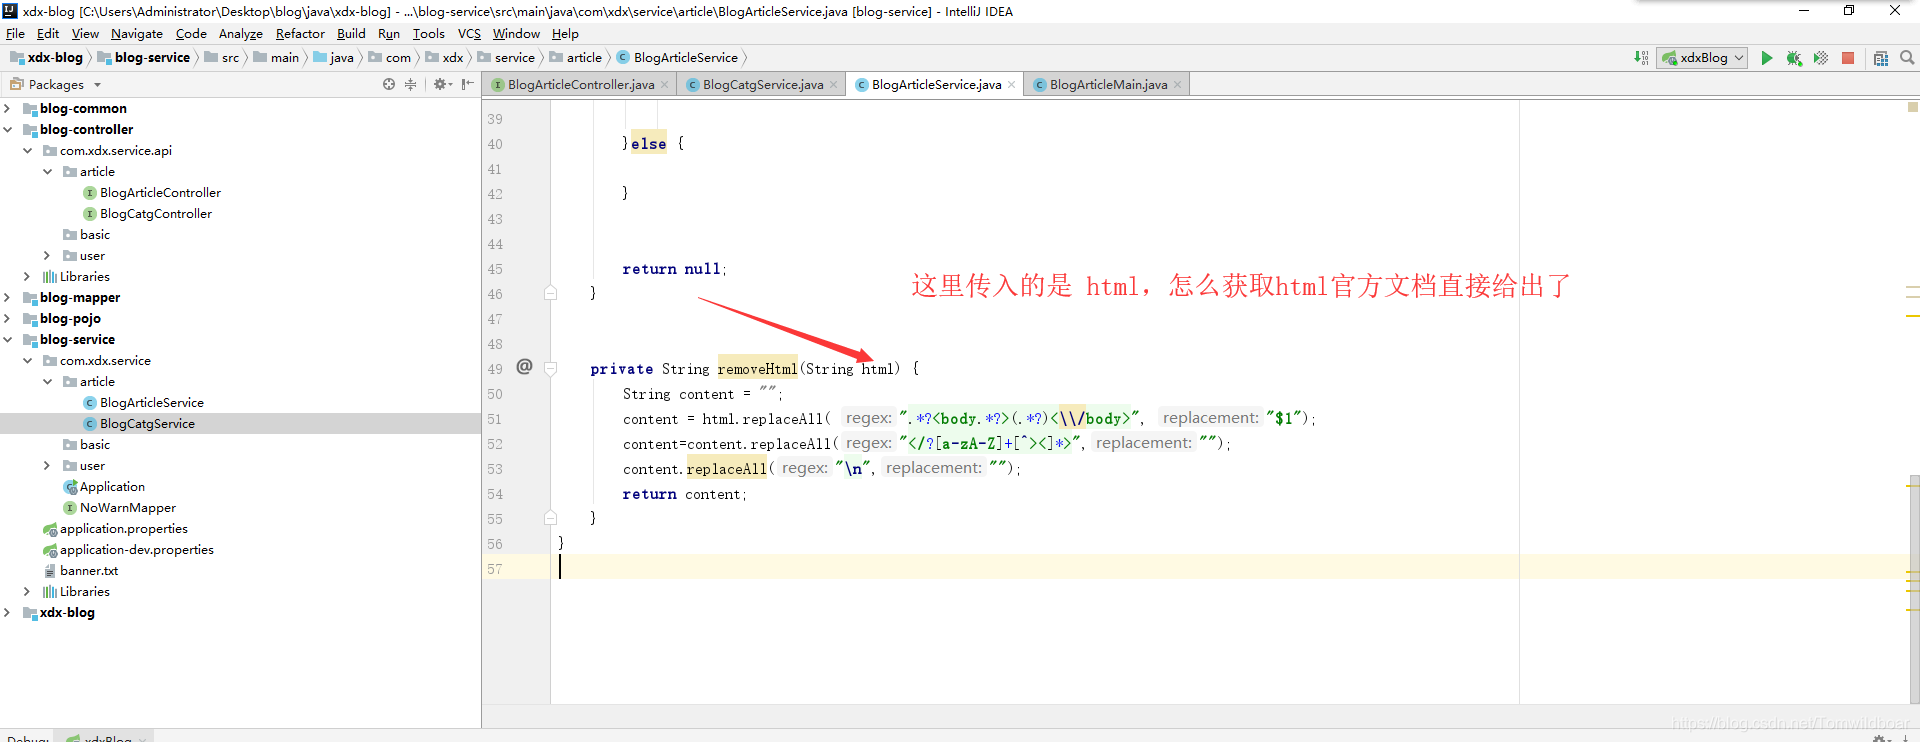This screenshot has width=1920, height=742.
Task: Select BlogCatgService in blog-service tree
Action: click(x=147, y=424)
